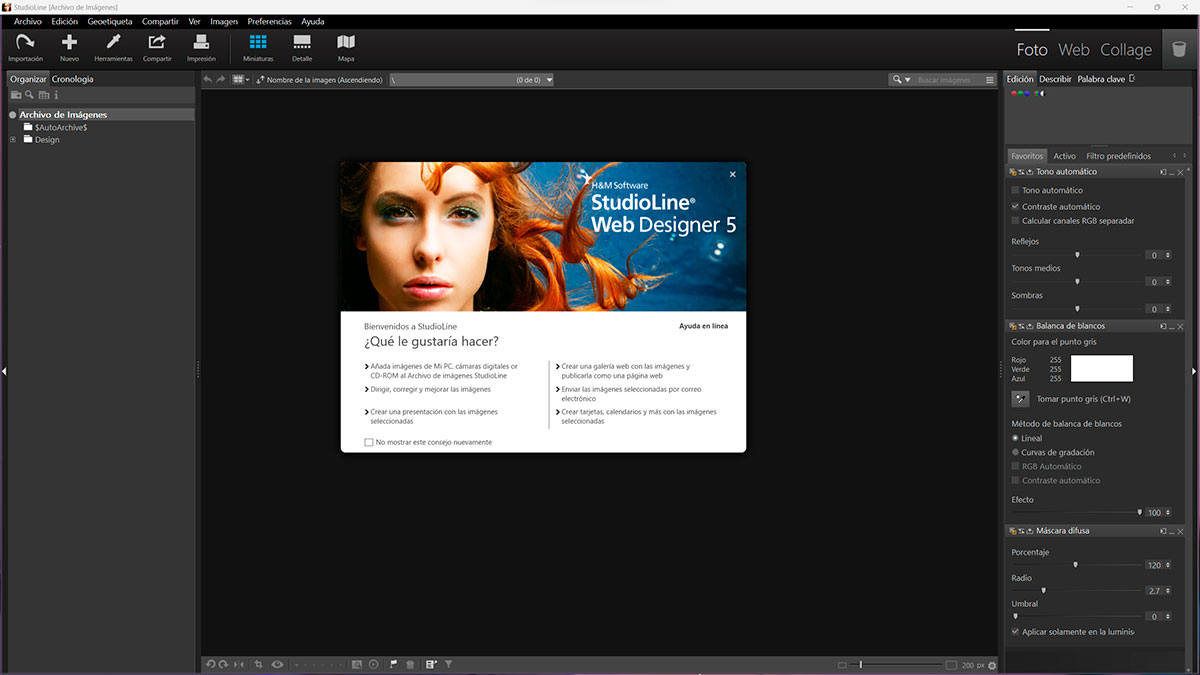Screen dimensions: 1200x675
Task: Click the white gray-point color swatch
Action: pos(1102,368)
